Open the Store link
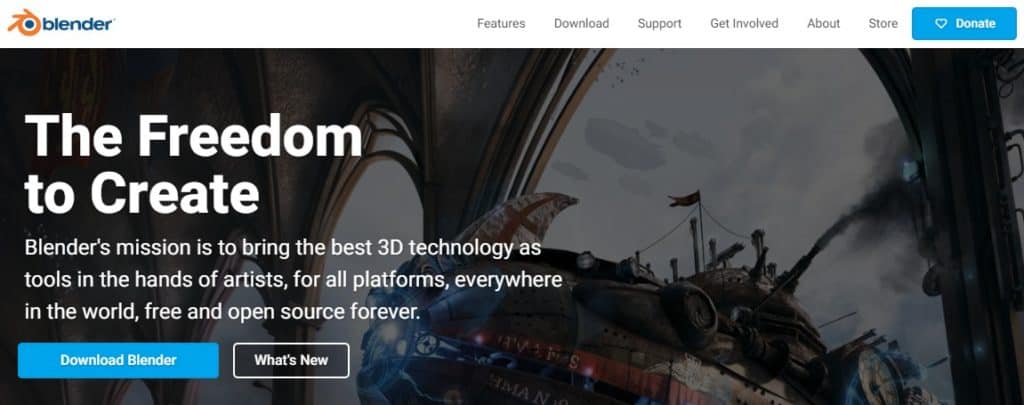Screen dimensions: 1024x405 click(883, 24)
